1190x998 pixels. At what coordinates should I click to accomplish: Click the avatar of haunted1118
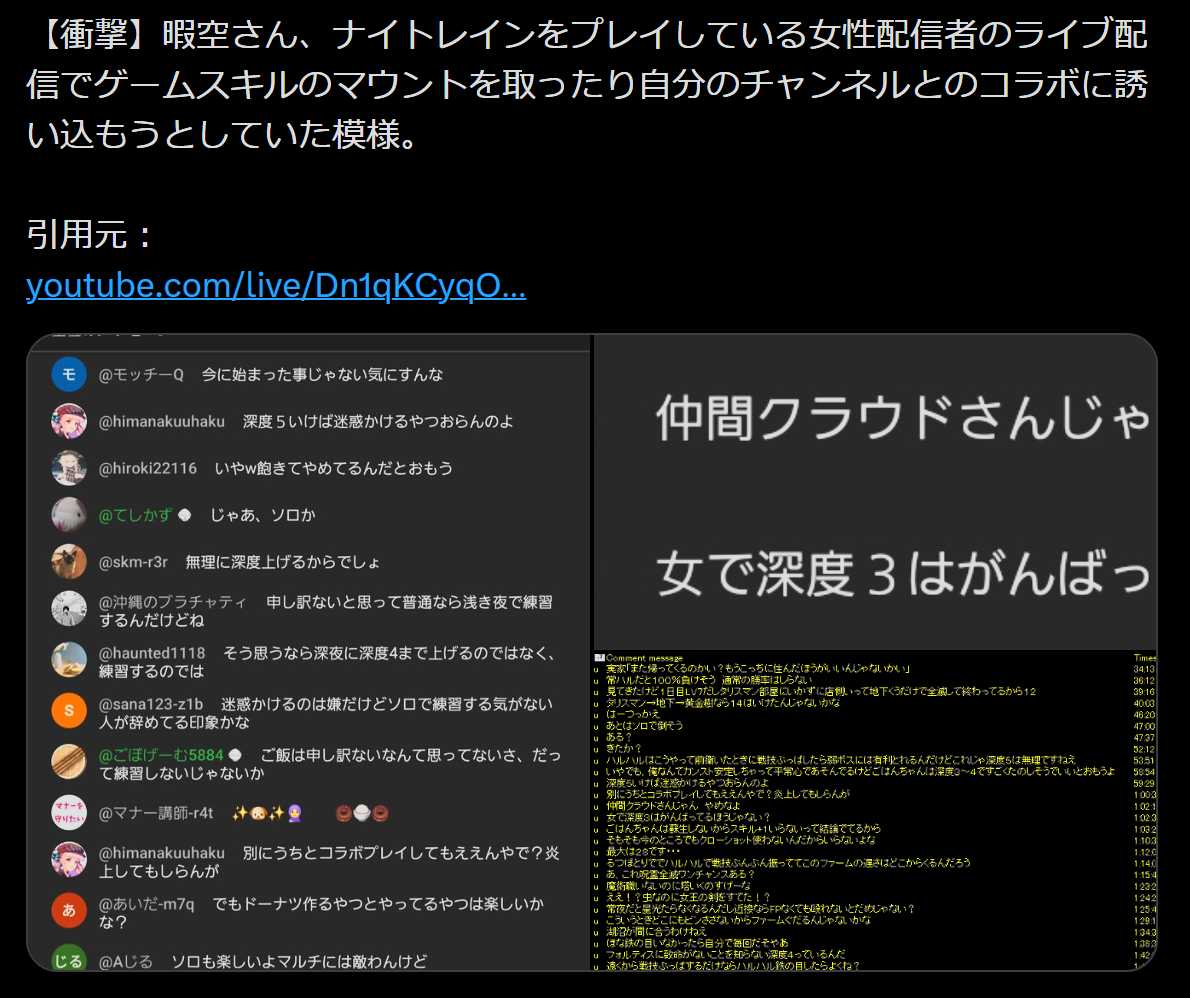pyautogui.click(x=69, y=660)
